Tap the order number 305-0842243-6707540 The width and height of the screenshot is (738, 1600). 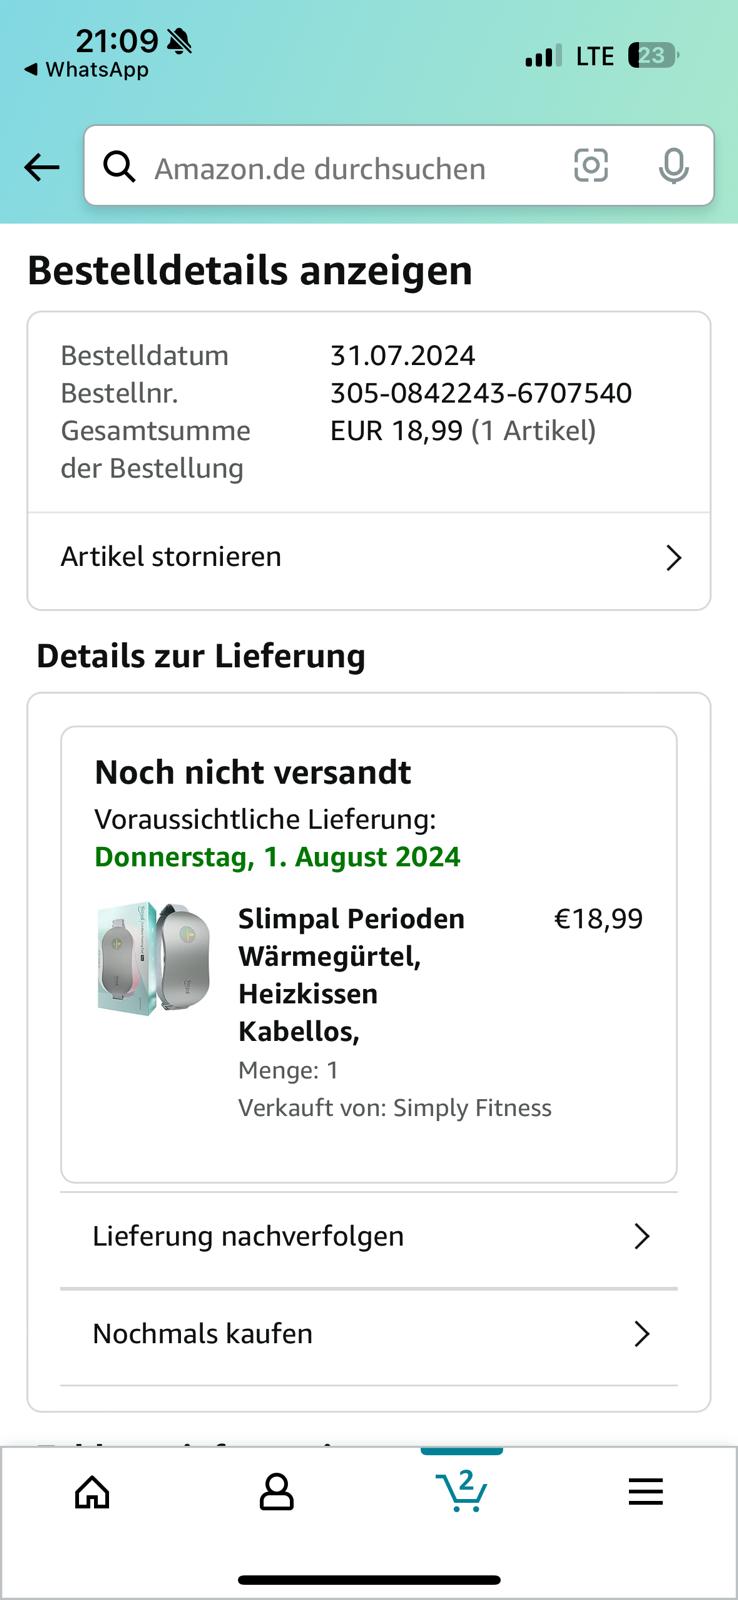click(x=481, y=393)
